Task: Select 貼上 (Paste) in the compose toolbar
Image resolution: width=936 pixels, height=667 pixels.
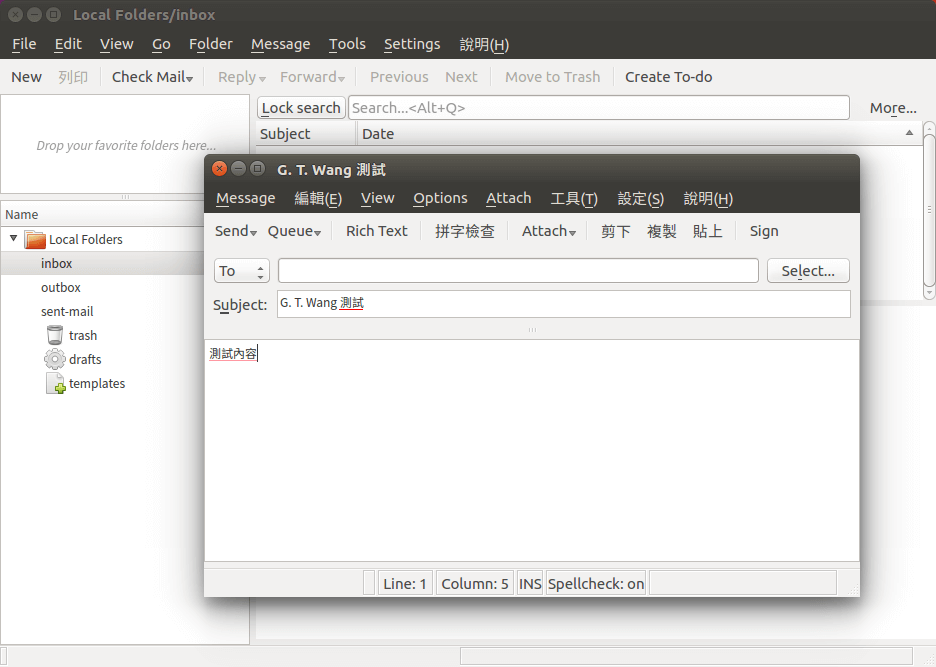Action: click(x=707, y=231)
